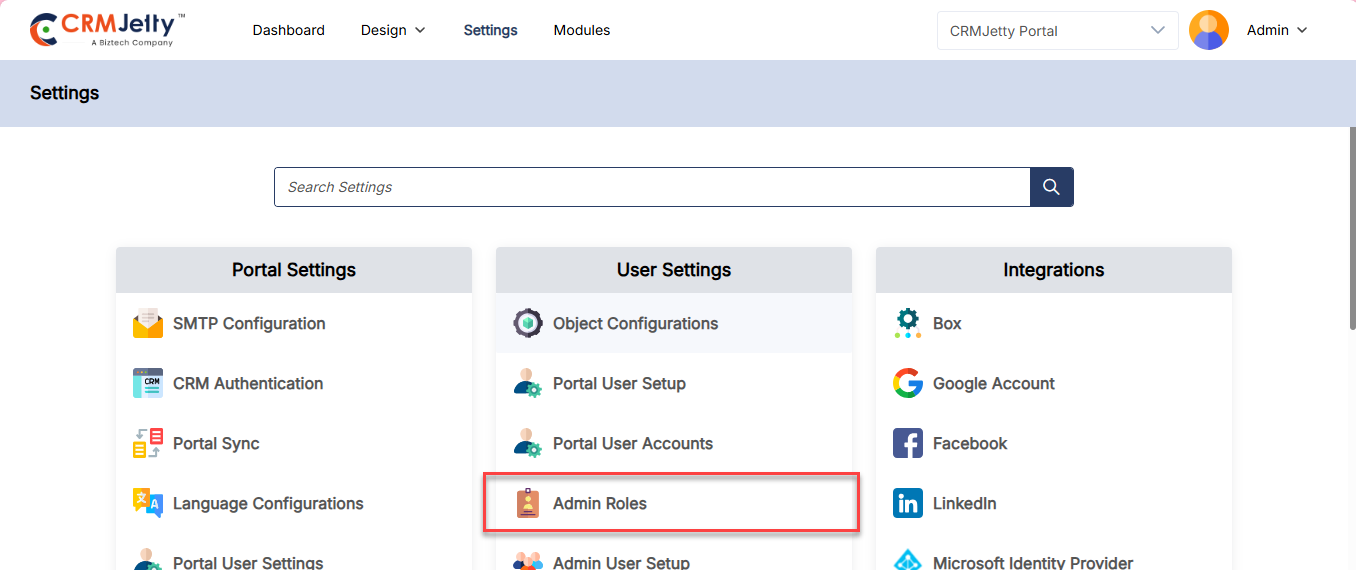Open the Portal User Accounts link
Viewport: 1356px width, 570px height.
click(633, 443)
